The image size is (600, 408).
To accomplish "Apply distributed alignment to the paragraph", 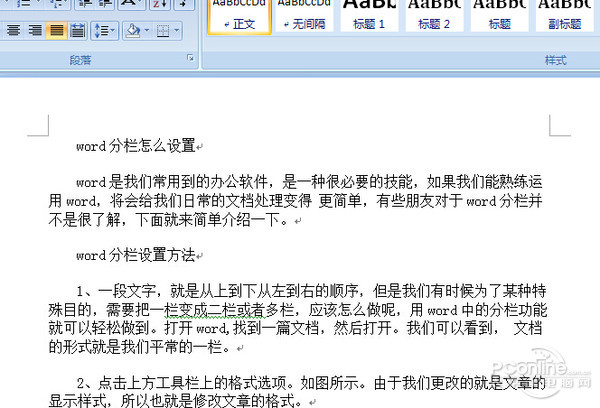I will (78, 30).
